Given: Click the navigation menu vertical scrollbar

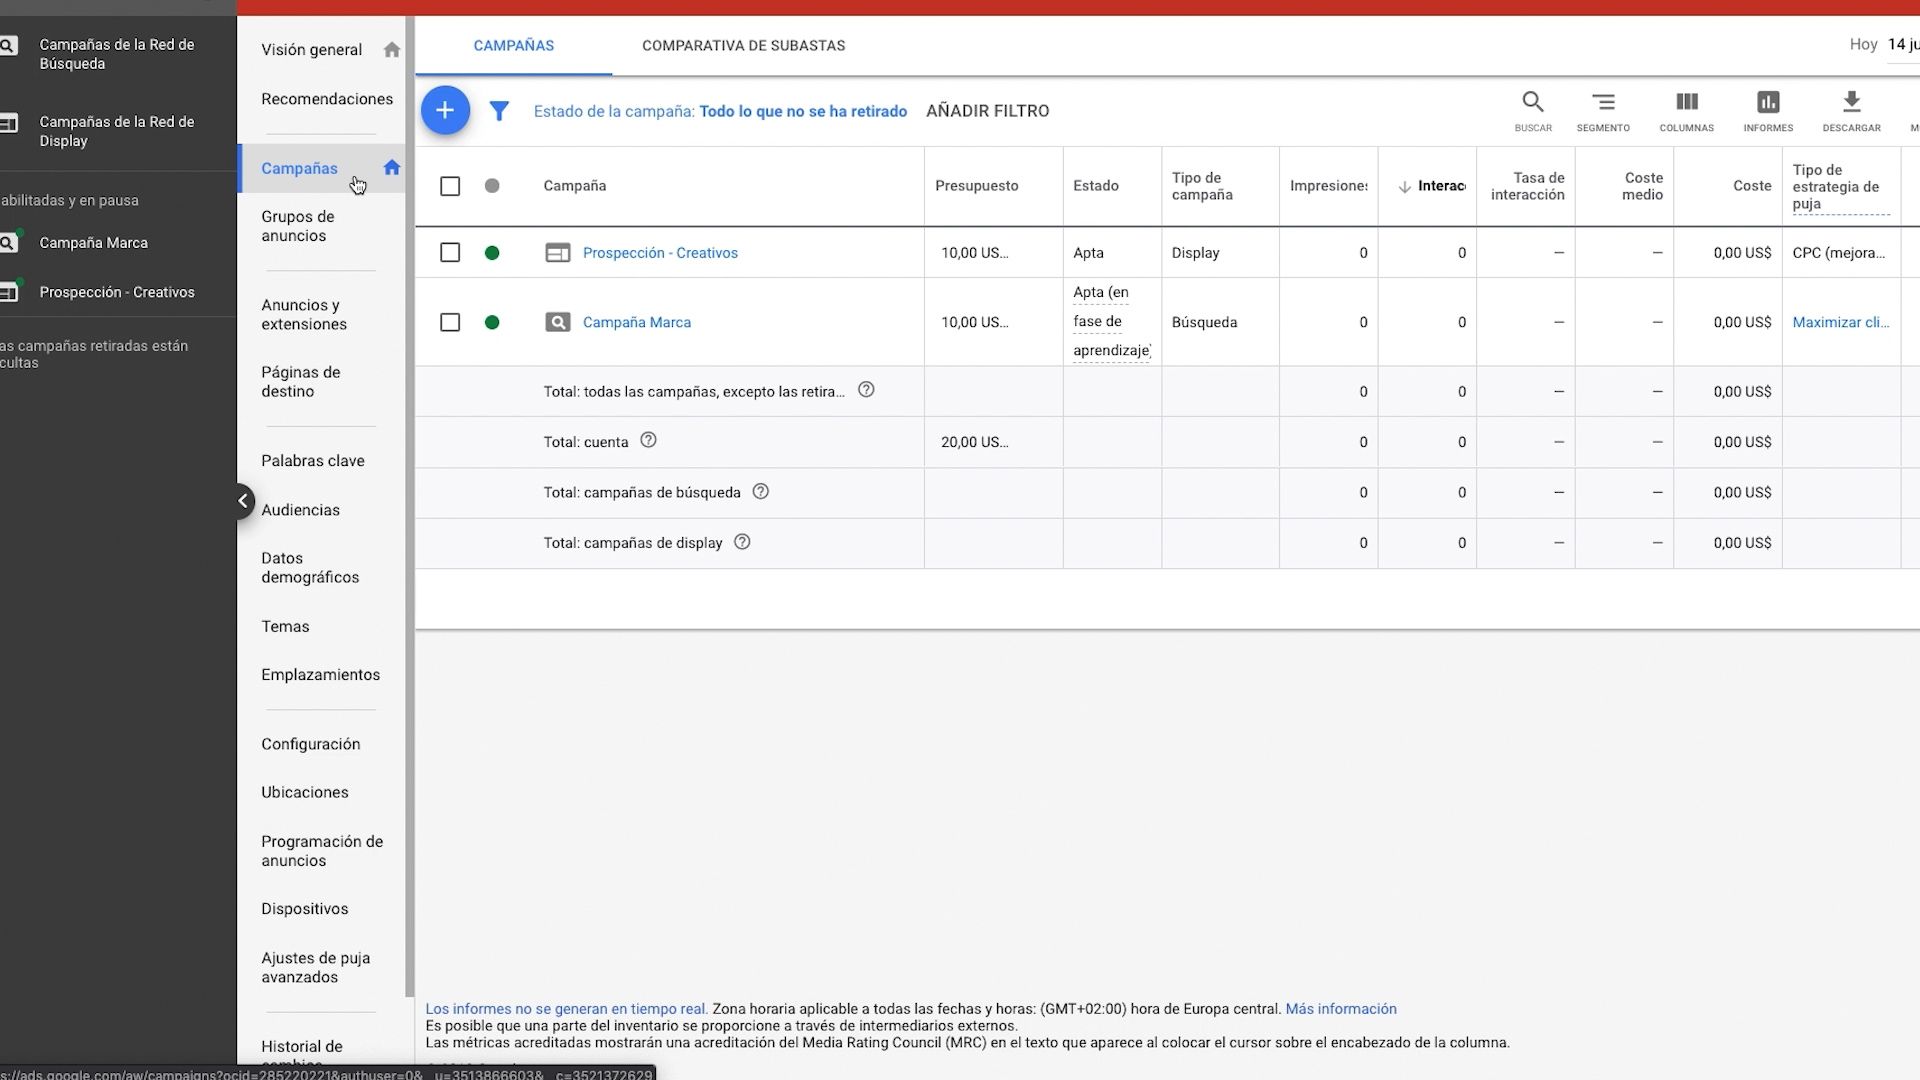Looking at the screenshot, I should (409, 507).
